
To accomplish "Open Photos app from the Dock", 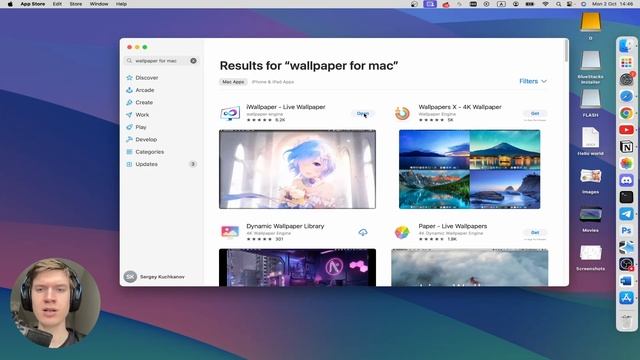I will 626,163.
